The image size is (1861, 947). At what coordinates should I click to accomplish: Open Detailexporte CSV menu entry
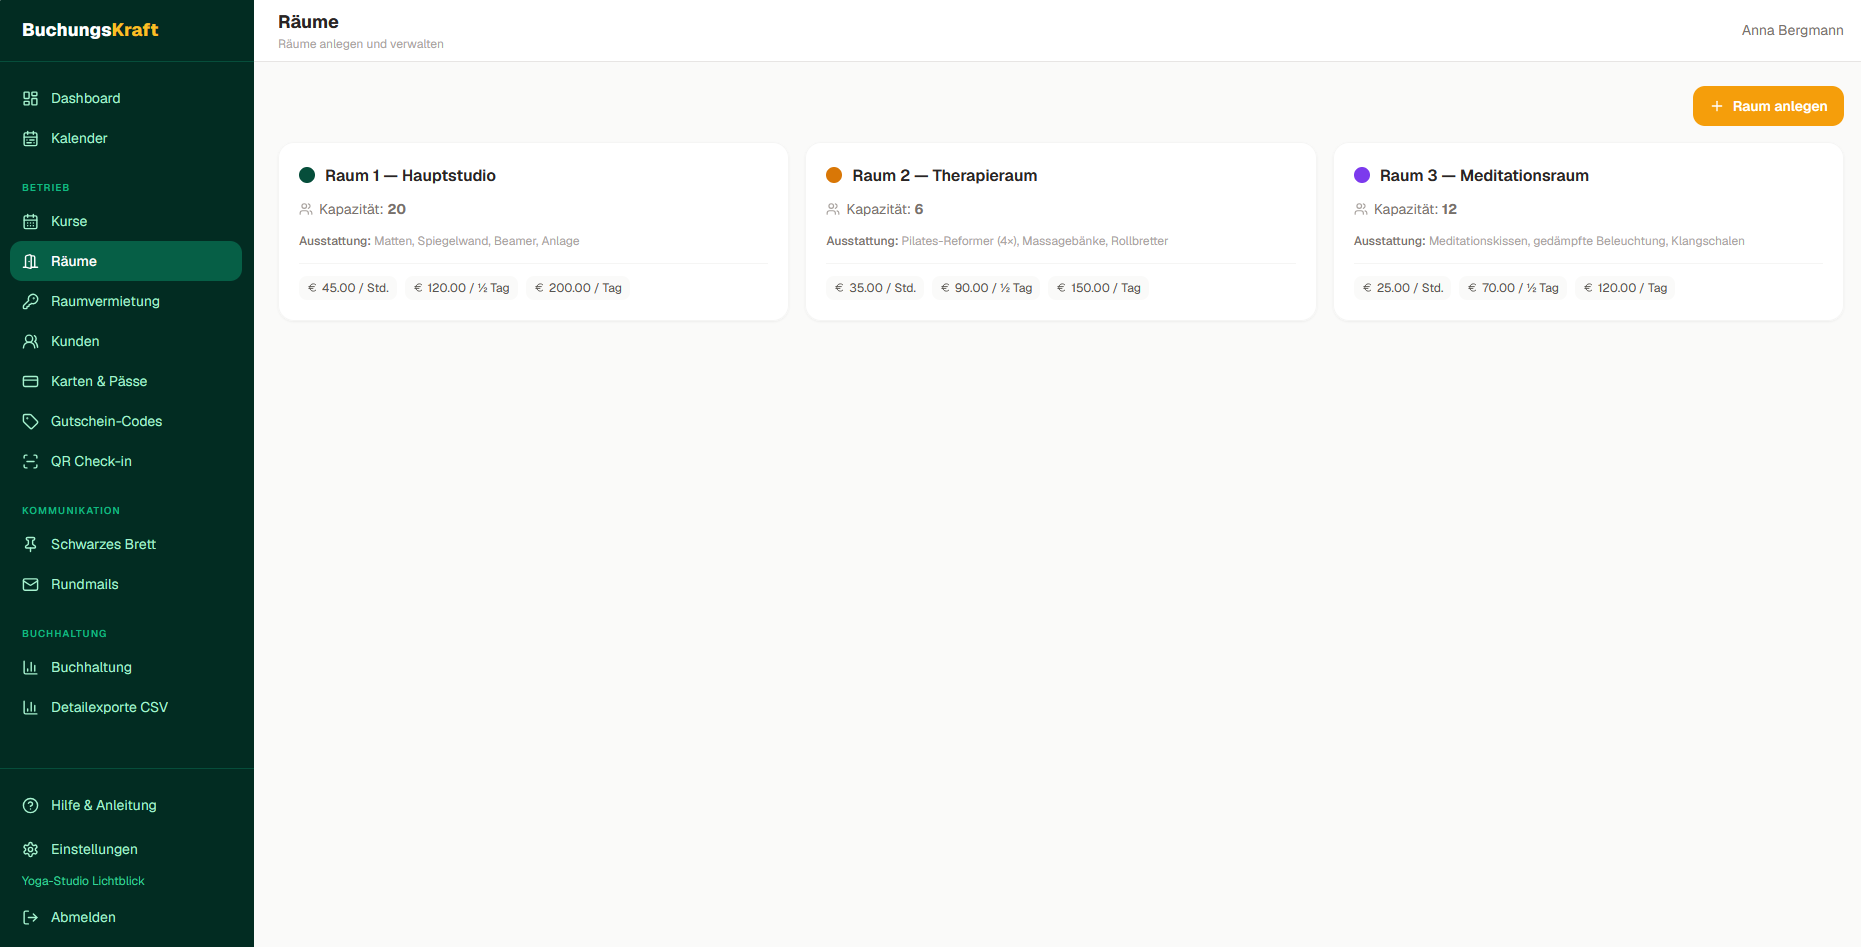(x=126, y=707)
